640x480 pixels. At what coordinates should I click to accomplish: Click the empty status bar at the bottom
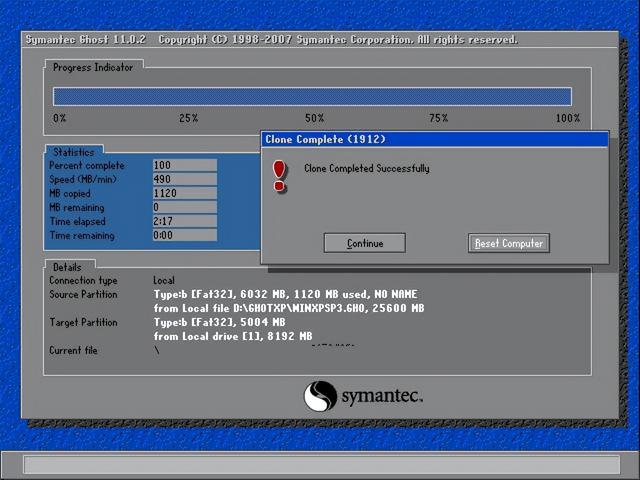click(320, 465)
